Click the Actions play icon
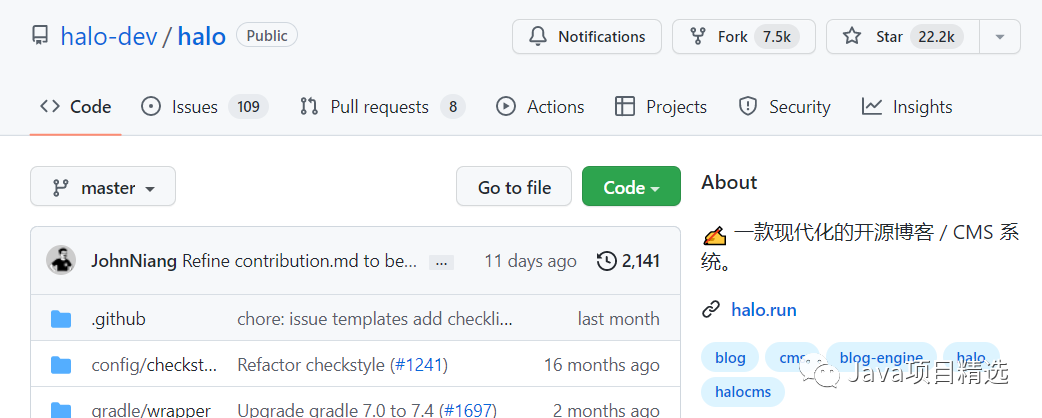 506,106
